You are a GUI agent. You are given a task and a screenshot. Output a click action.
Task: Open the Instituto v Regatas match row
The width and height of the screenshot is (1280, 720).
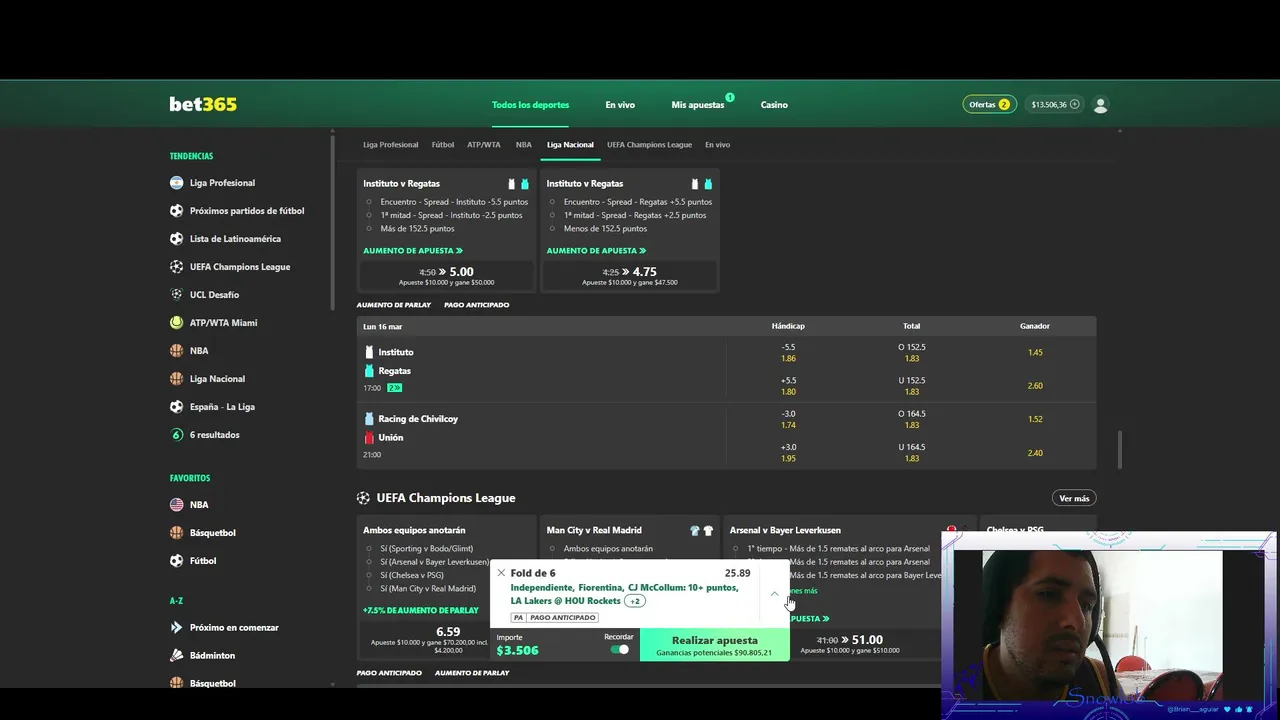[540, 370]
